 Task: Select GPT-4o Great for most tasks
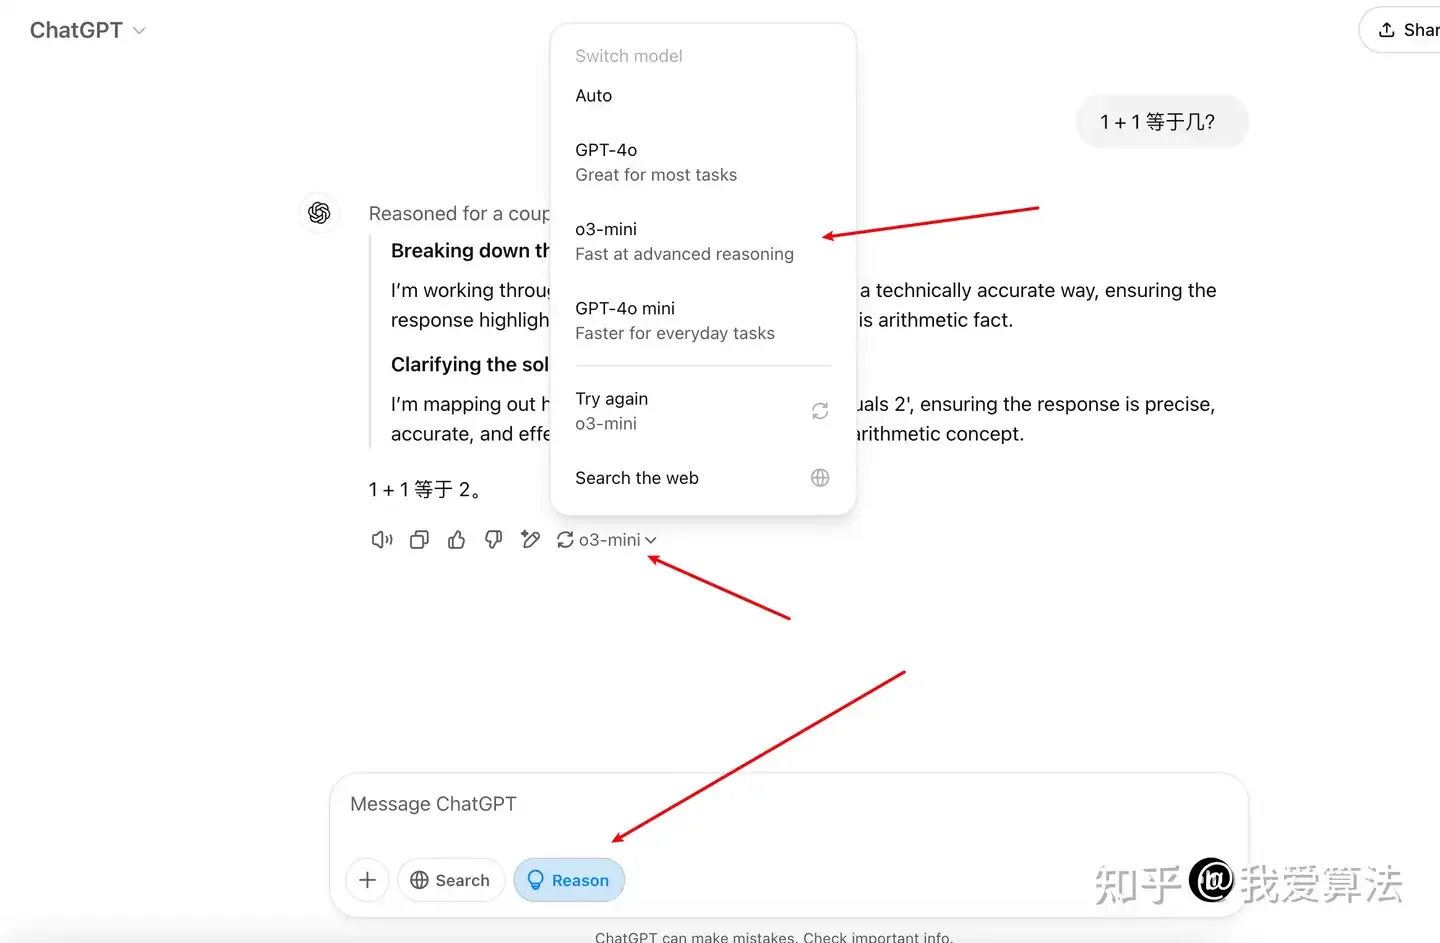coord(703,162)
